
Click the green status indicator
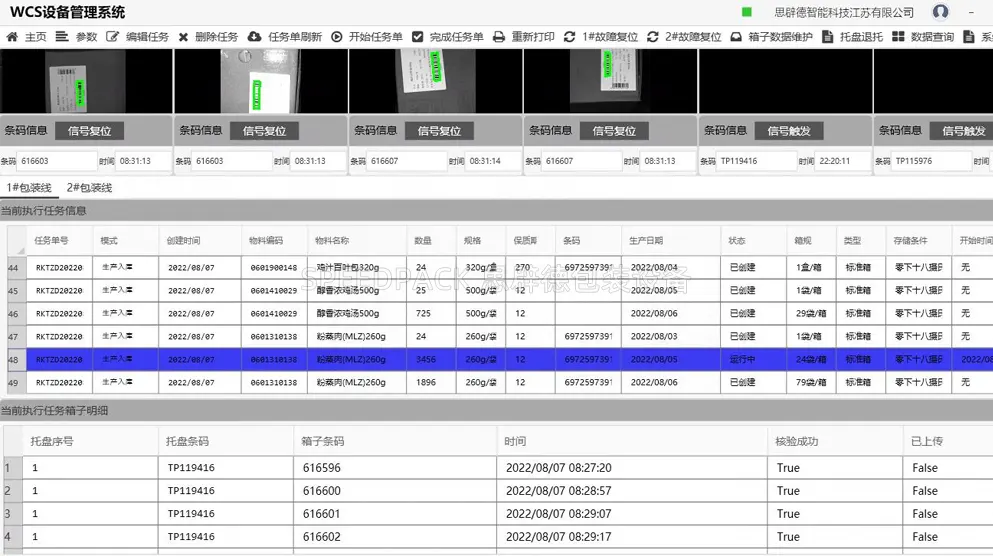point(747,12)
